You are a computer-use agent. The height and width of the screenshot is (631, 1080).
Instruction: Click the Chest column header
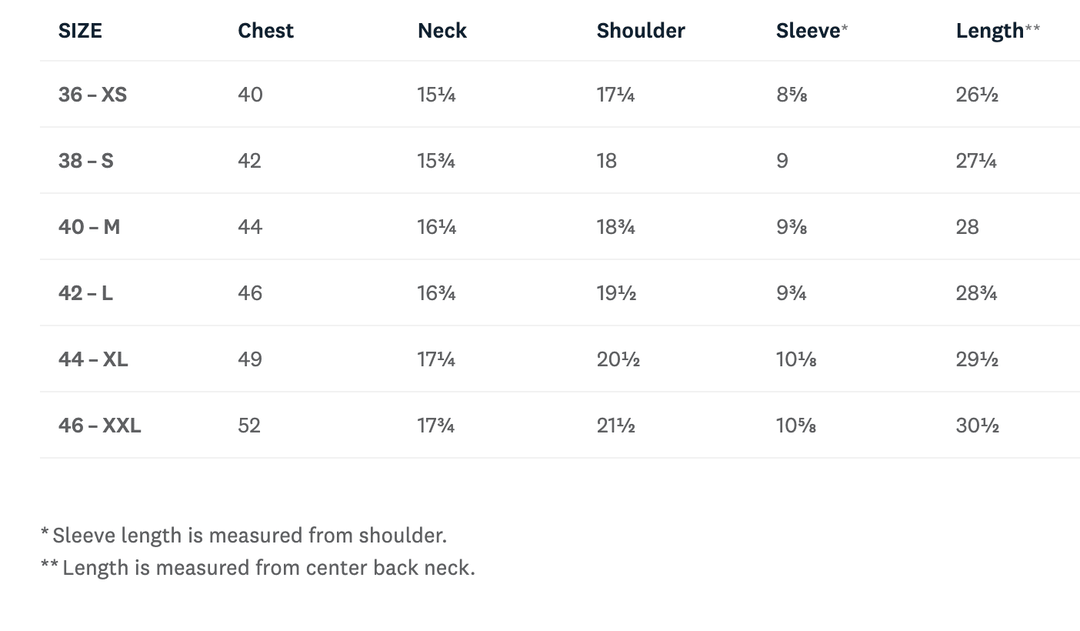point(266,30)
